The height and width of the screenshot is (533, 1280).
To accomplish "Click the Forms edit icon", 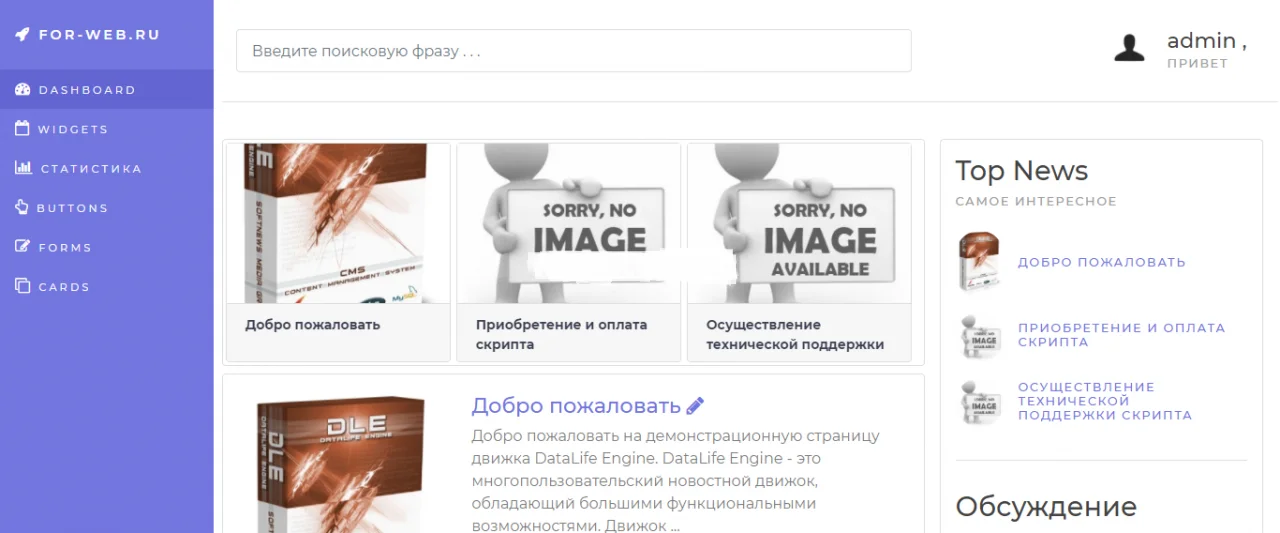I will (x=22, y=246).
